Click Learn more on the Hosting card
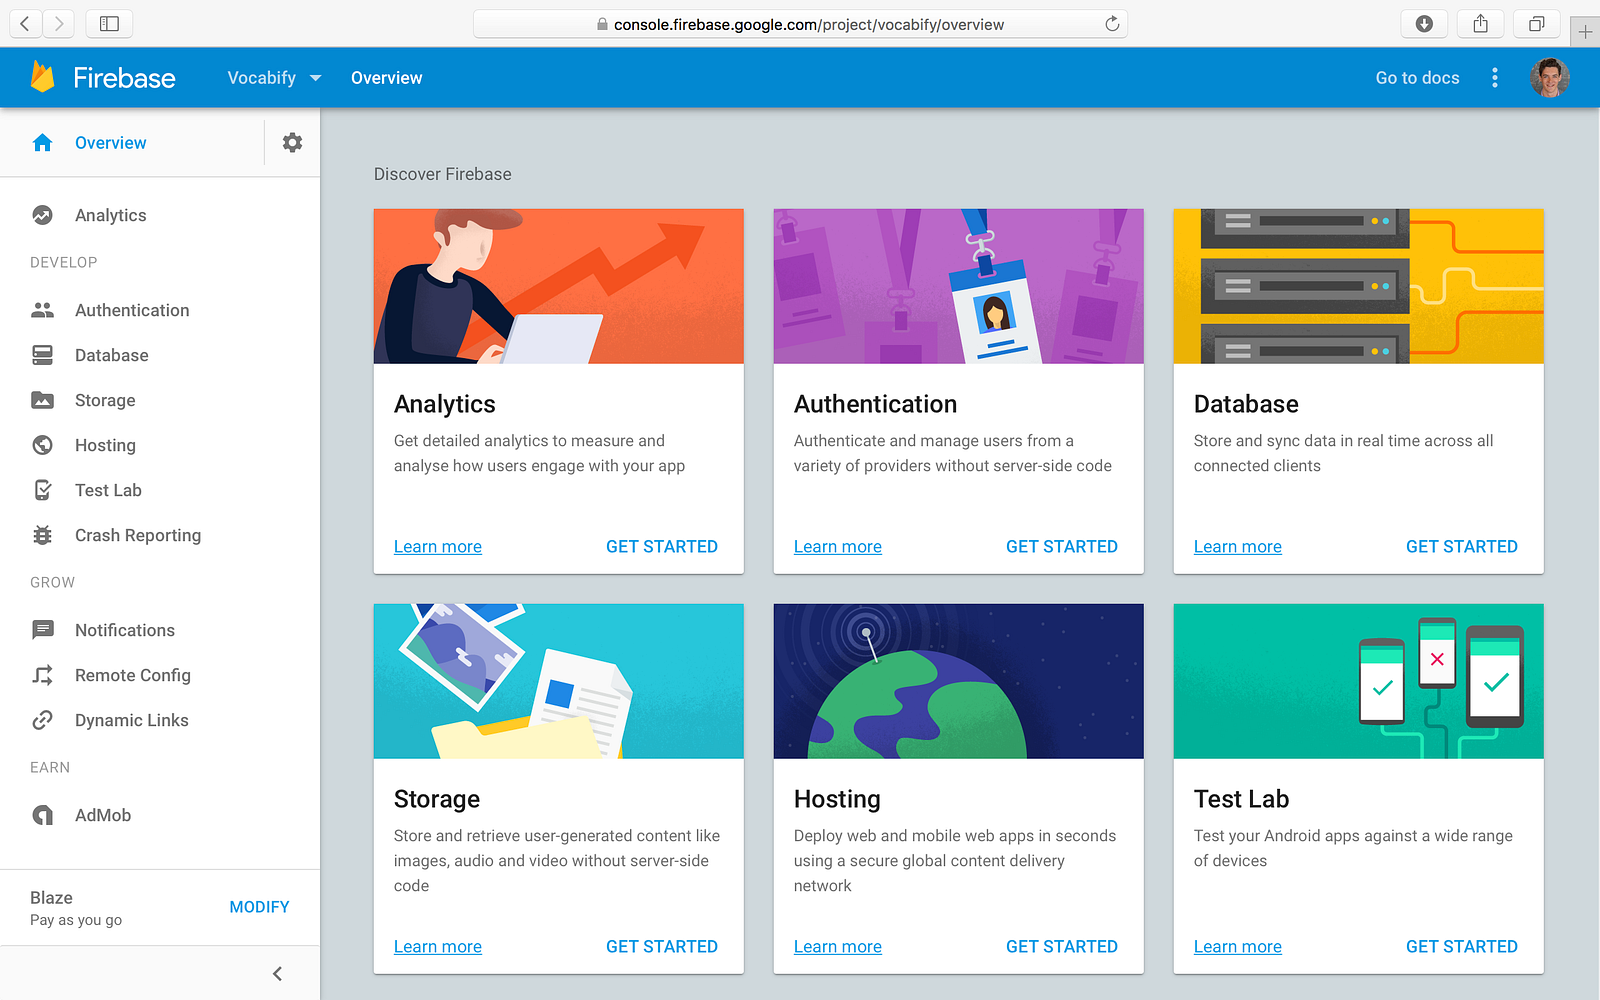The width and height of the screenshot is (1600, 1000). coord(838,947)
